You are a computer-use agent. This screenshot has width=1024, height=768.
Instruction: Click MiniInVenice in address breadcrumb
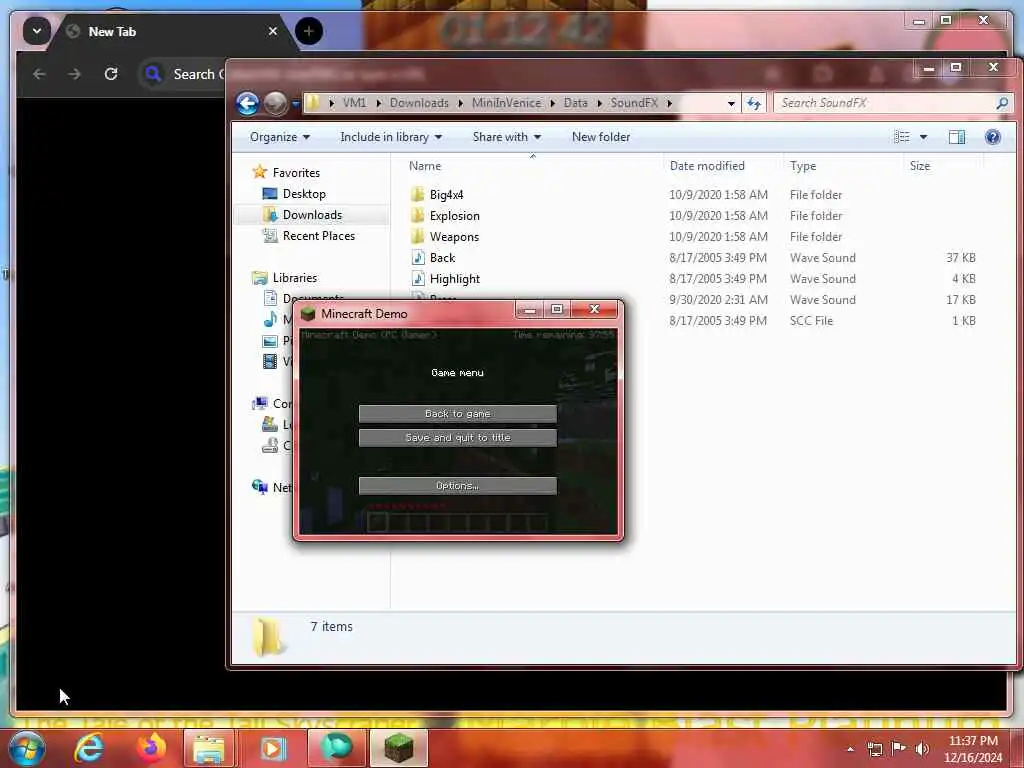tap(506, 103)
